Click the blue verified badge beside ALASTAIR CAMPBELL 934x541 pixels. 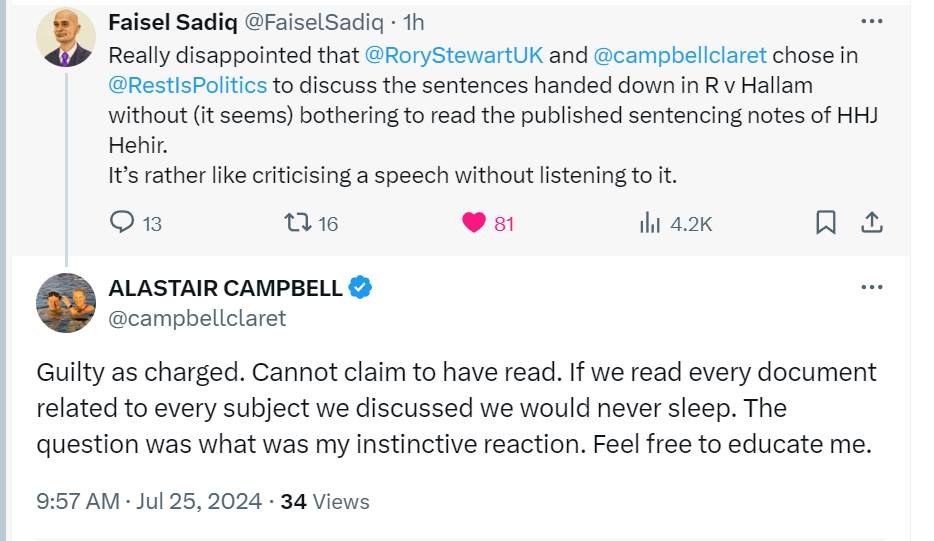pos(360,288)
